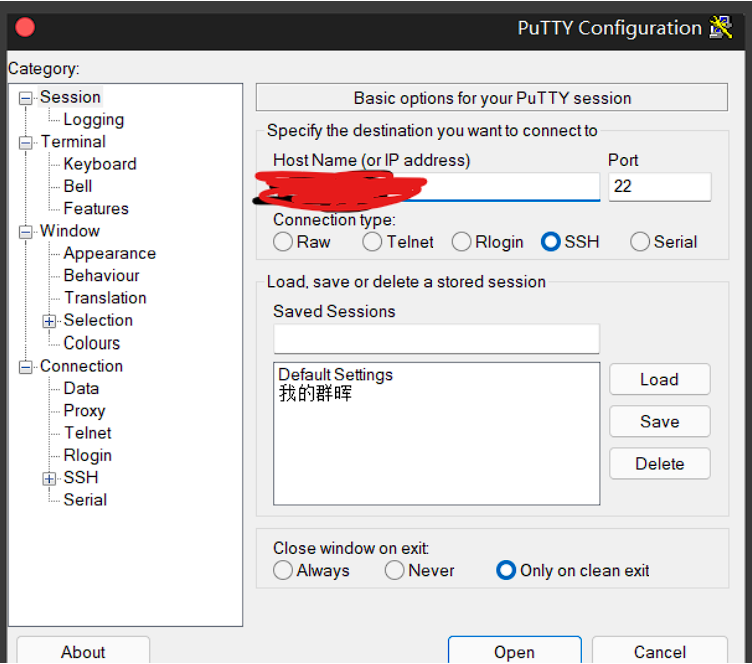Focus the Port field showing 22
752x664 pixels.
point(660,186)
